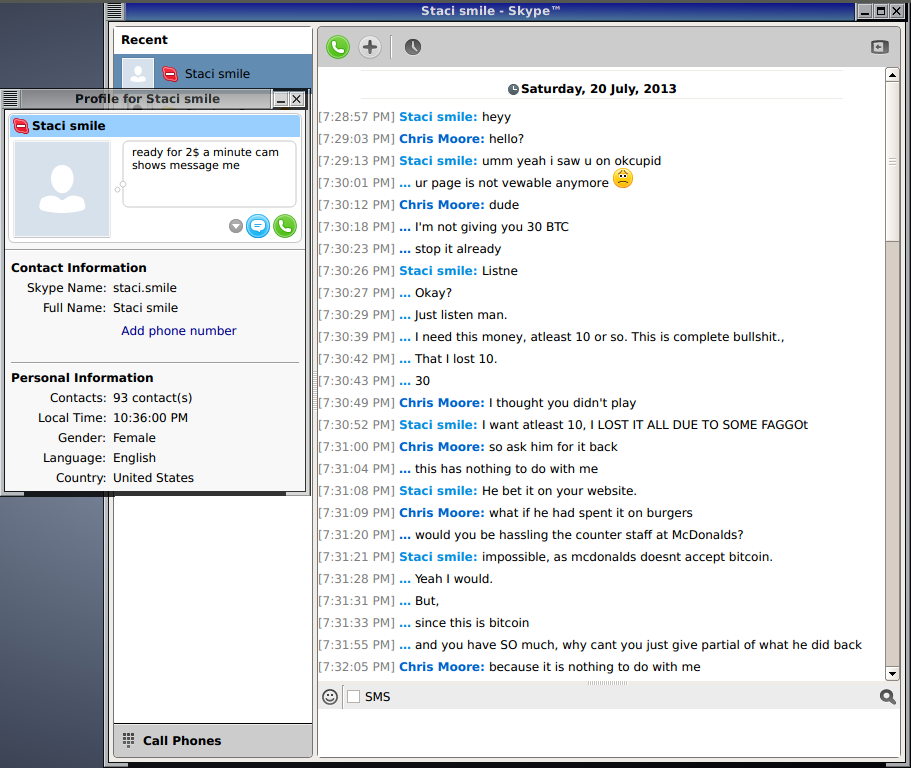Open the emoticon picker smiley icon
Screen dimensions: 911x768
point(330,697)
